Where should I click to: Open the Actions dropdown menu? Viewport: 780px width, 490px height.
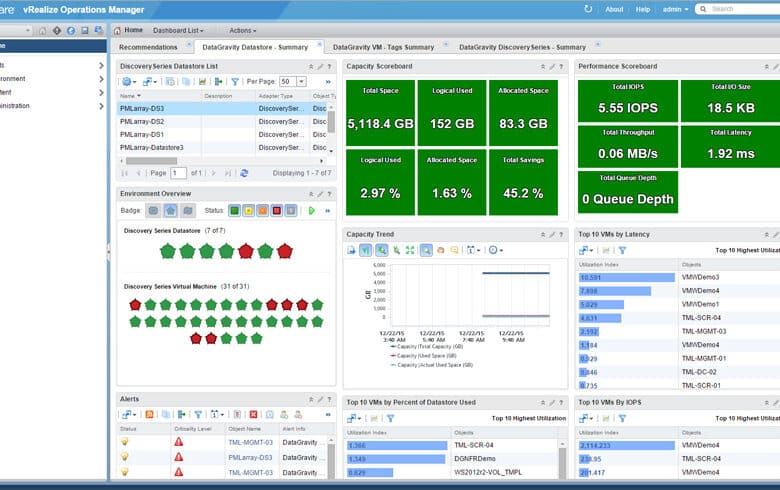pos(243,30)
